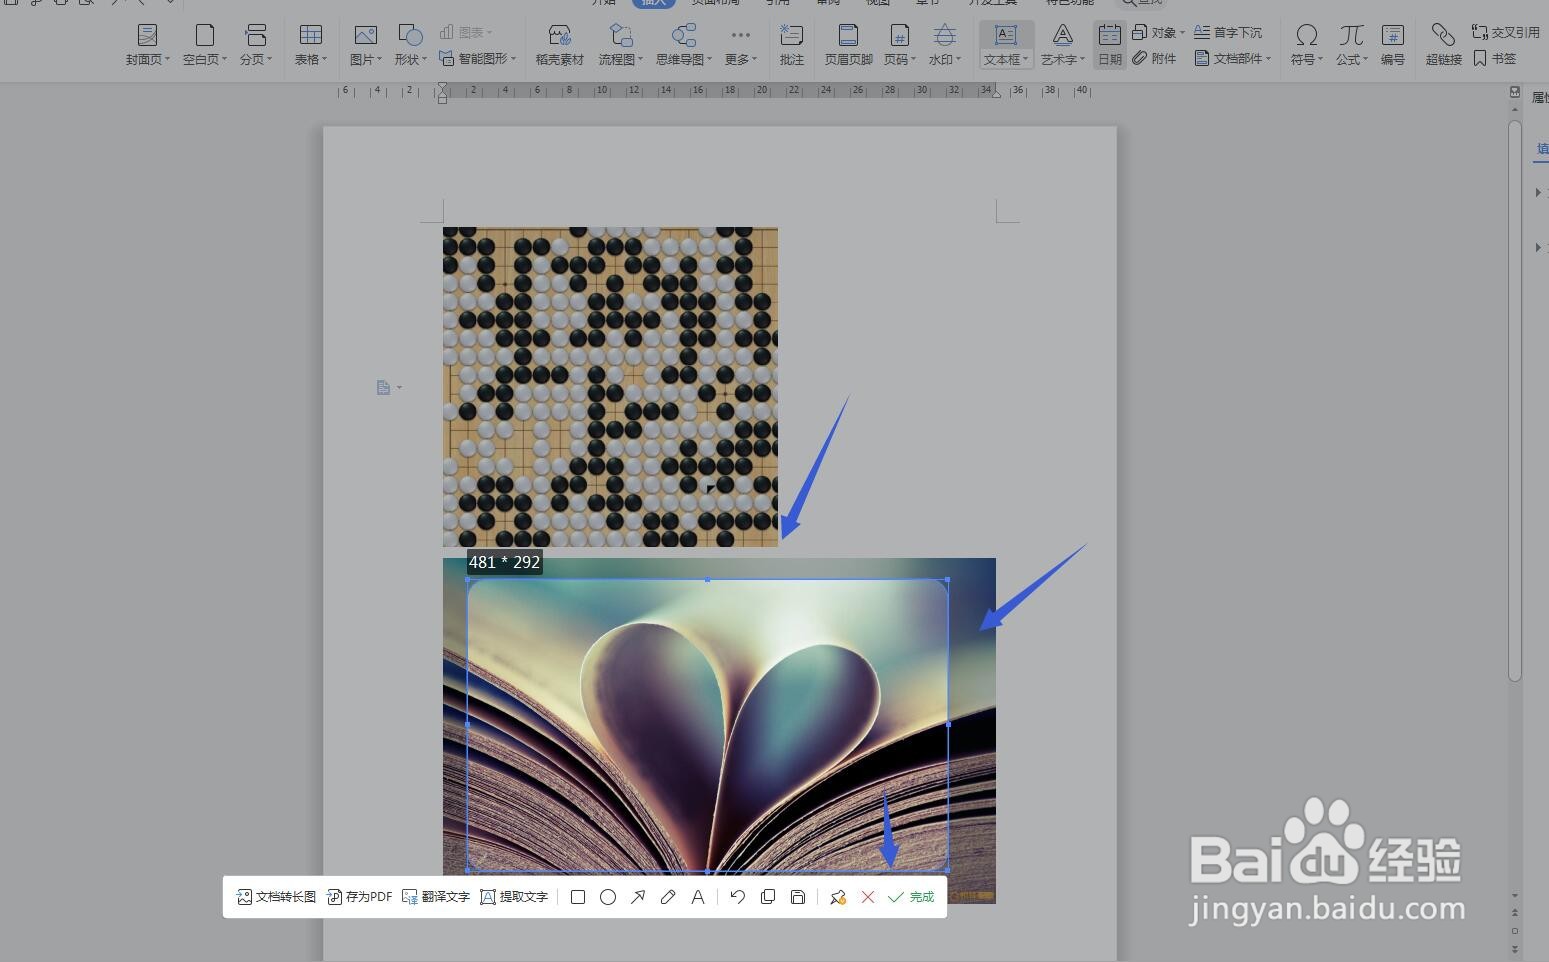Insert a picture (图片)
The image size is (1549, 962).
(365, 45)
